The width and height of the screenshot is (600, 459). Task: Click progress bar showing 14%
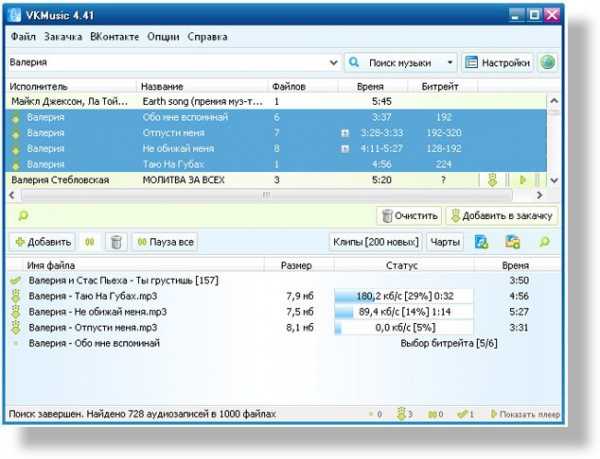click(x=404, y=312)
